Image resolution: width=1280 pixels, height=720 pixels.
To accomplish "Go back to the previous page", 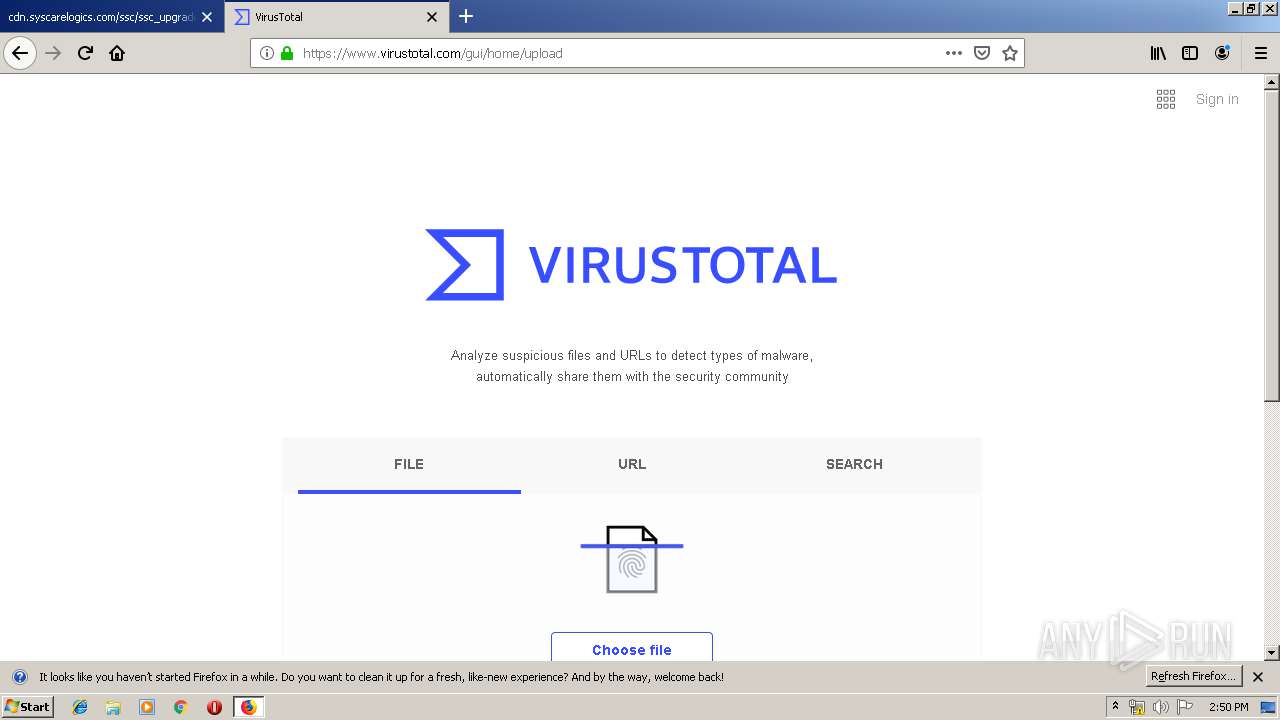I will tap(20, 53).
